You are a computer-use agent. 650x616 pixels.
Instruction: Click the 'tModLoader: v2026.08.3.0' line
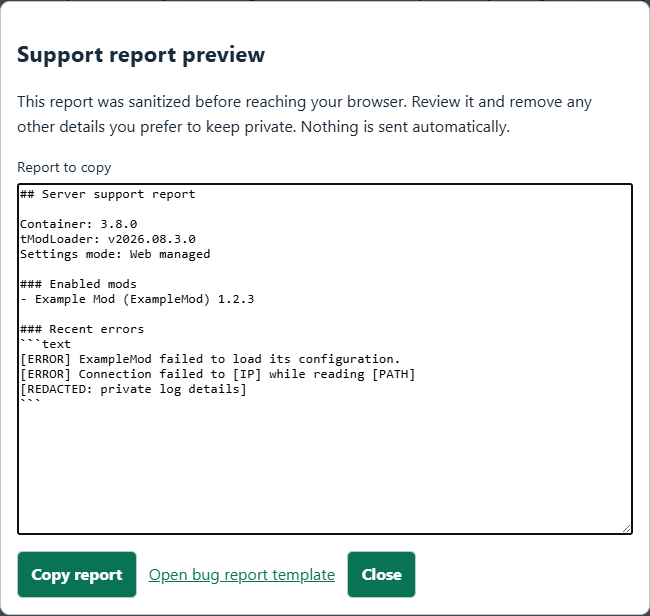tap(108, 239)
